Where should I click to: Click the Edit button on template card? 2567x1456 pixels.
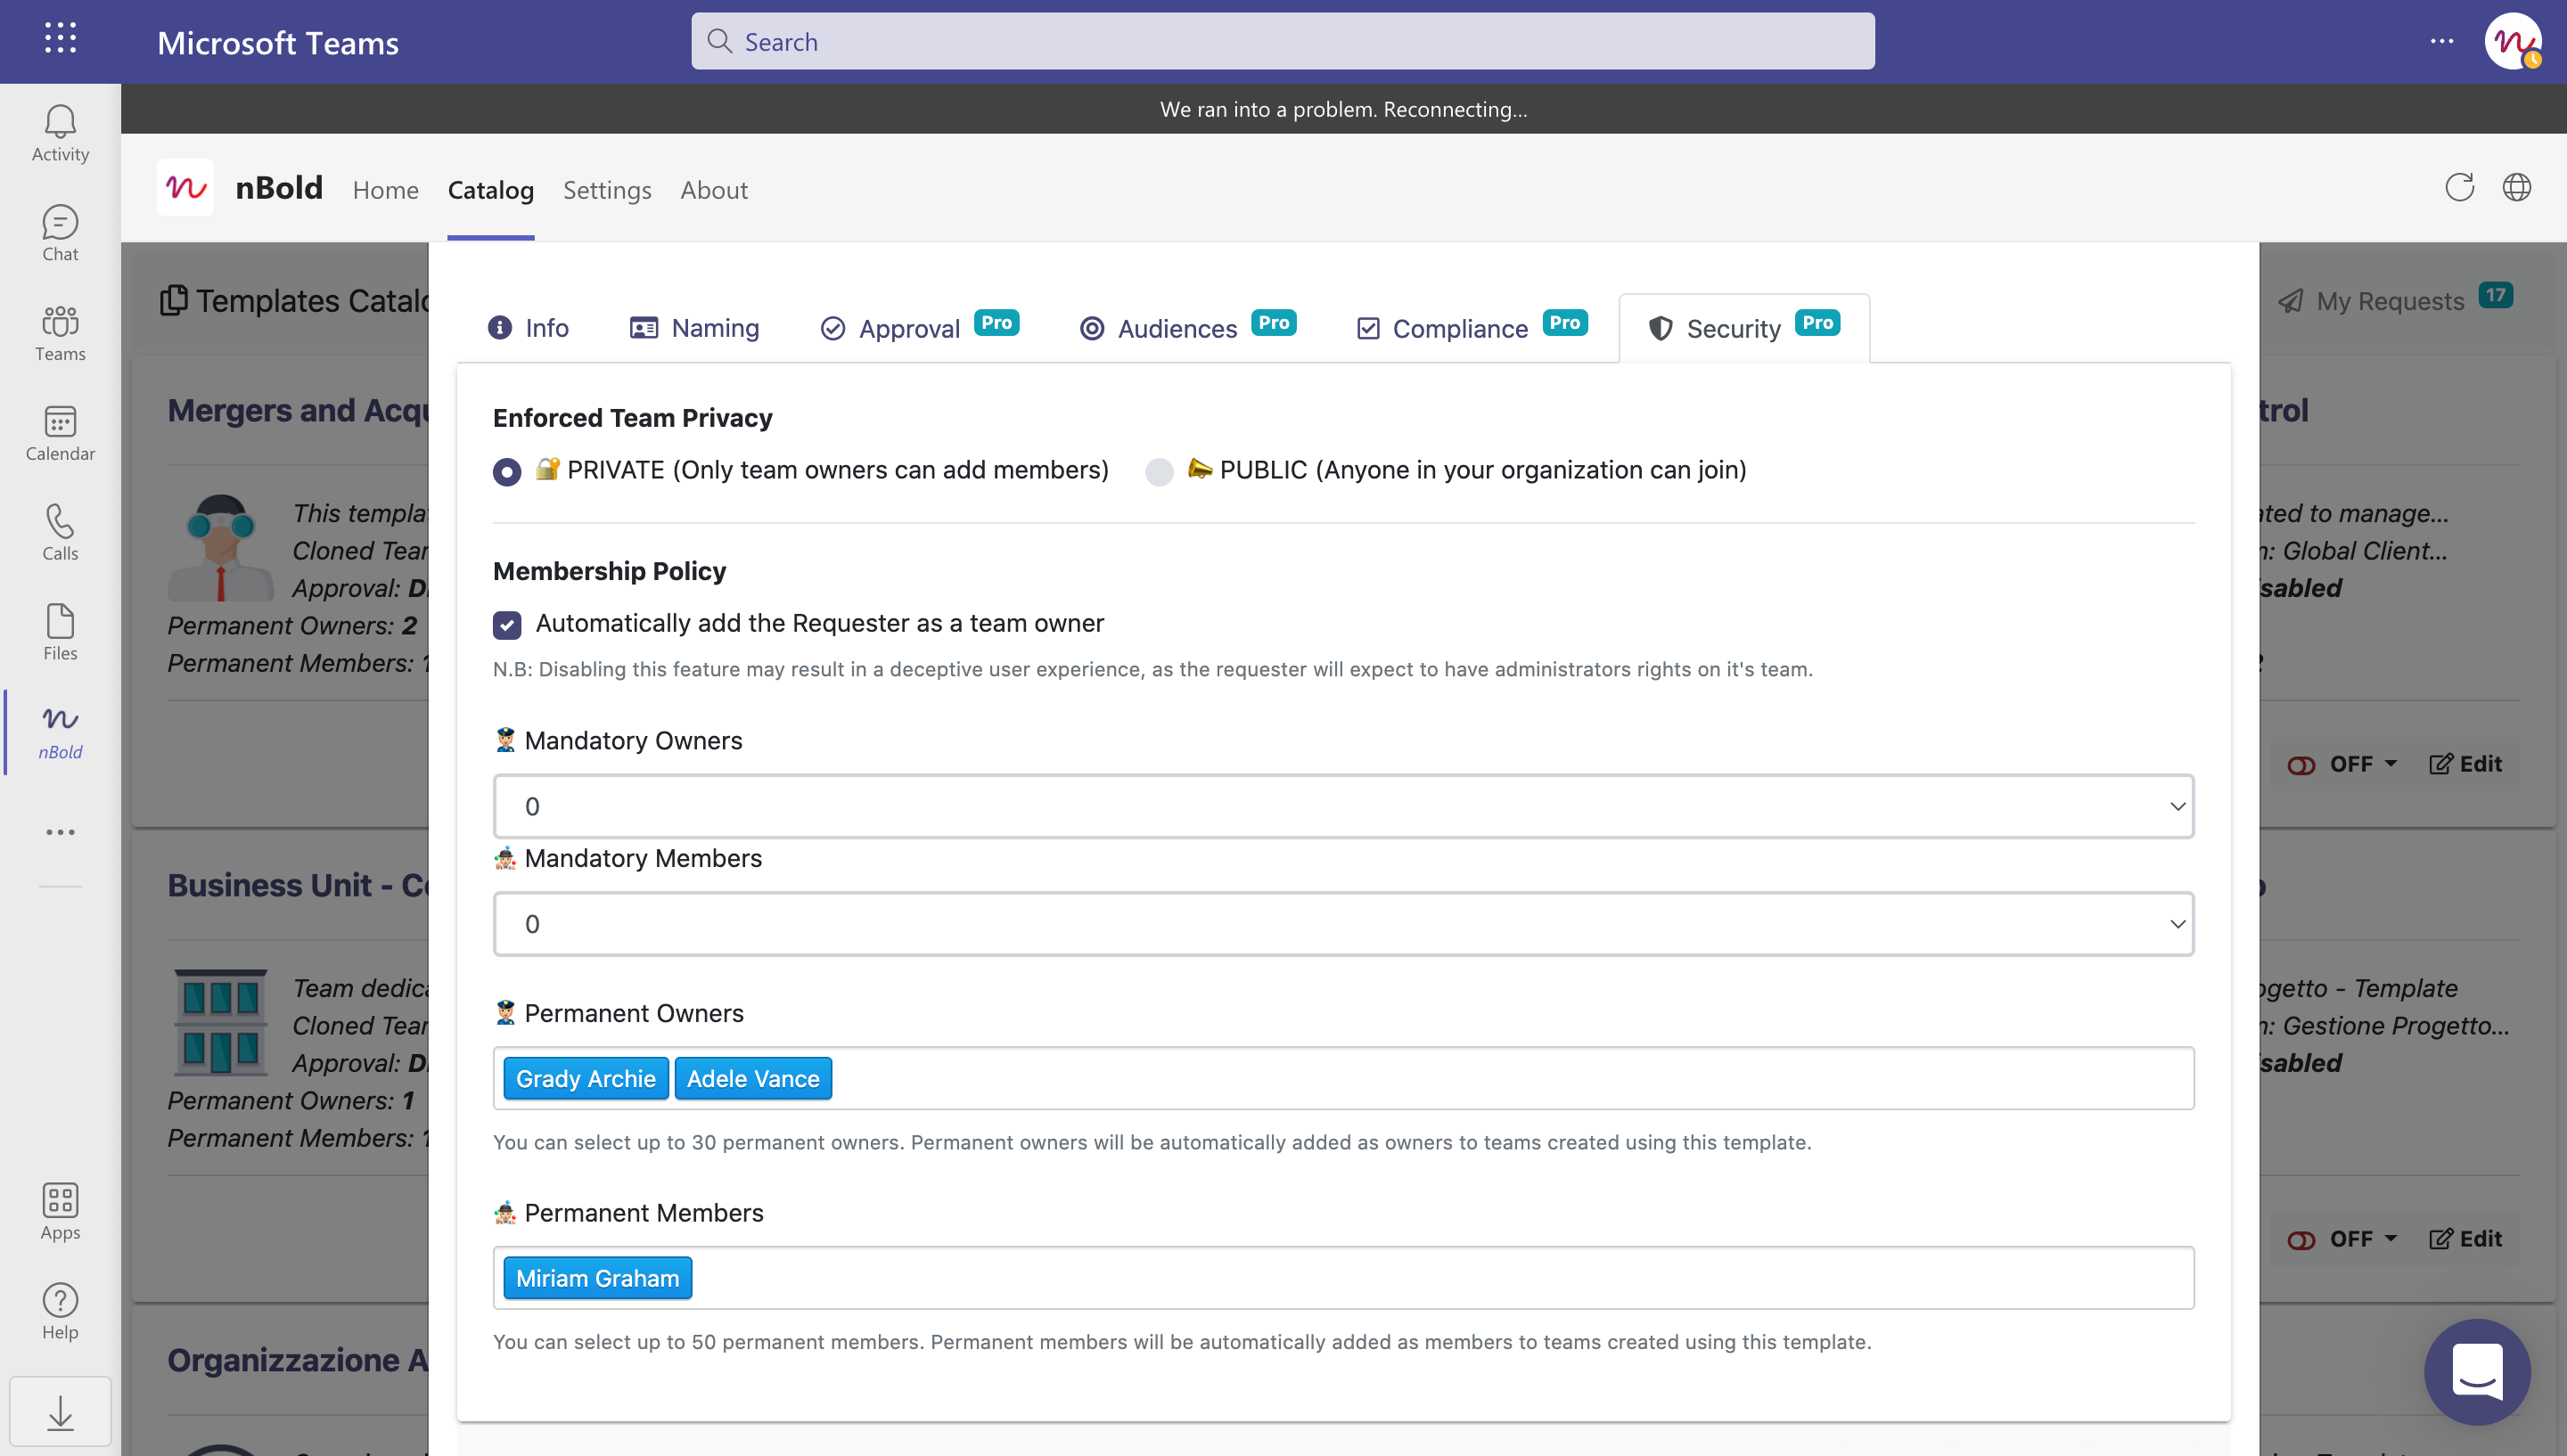point(2465,764)
